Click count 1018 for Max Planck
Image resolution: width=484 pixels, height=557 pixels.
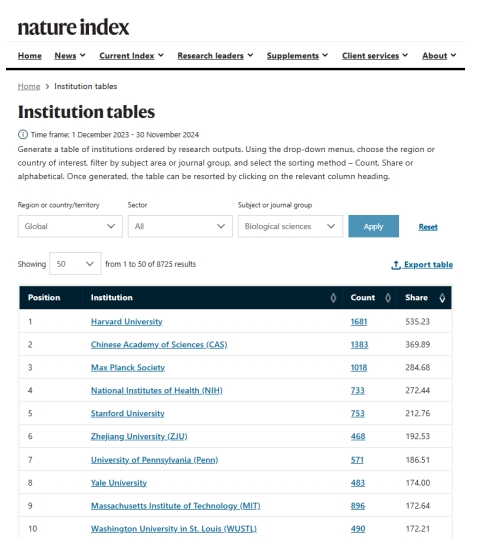(x=359, y=368)
